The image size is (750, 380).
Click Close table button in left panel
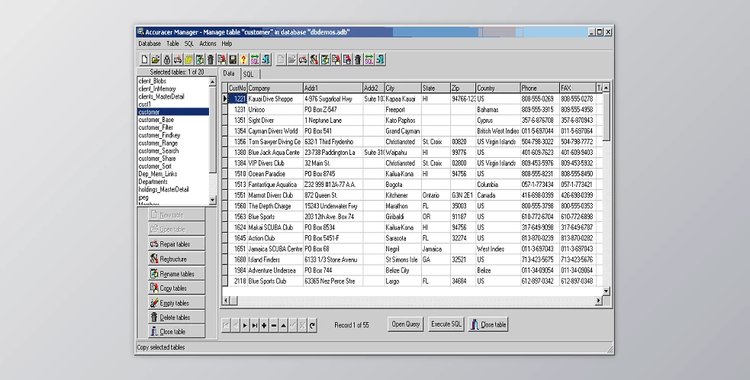[176, 331]
